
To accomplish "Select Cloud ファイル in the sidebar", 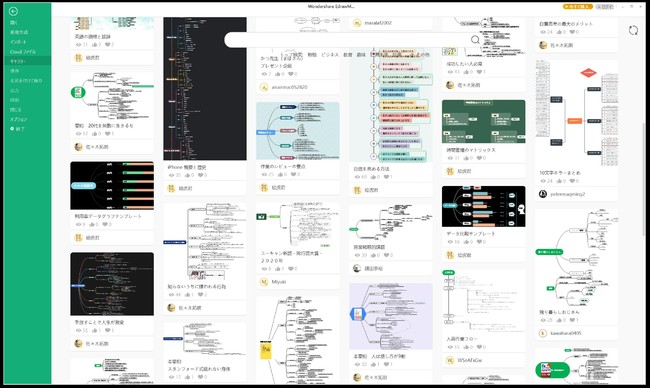I will tap(22, 52).
